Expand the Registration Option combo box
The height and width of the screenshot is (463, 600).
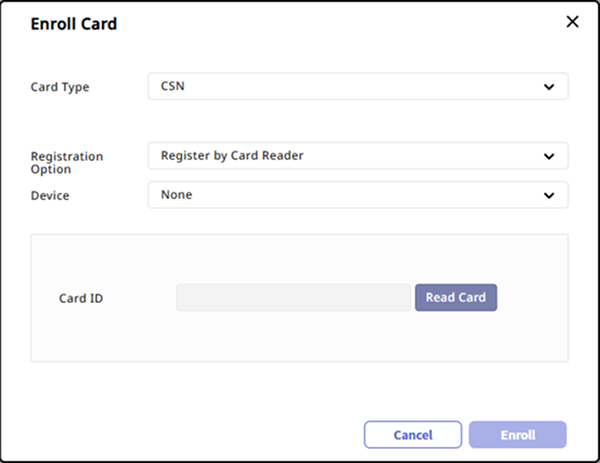click(x=357, y=156)
